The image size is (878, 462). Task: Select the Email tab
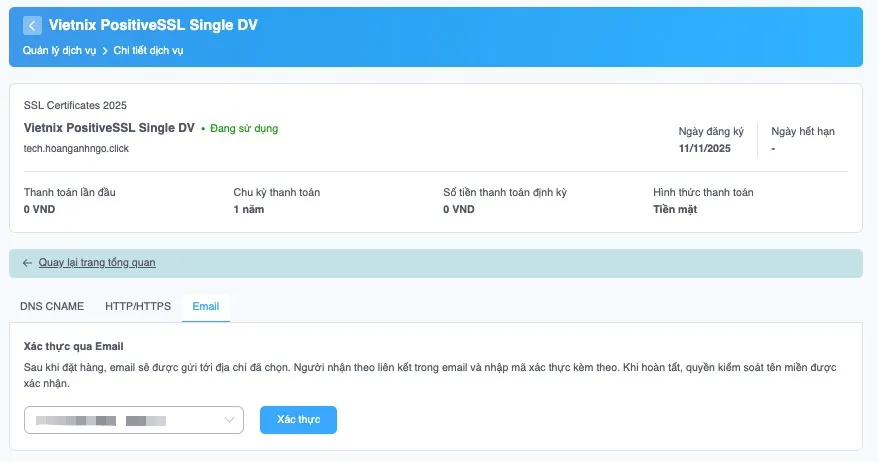[206, 306]
